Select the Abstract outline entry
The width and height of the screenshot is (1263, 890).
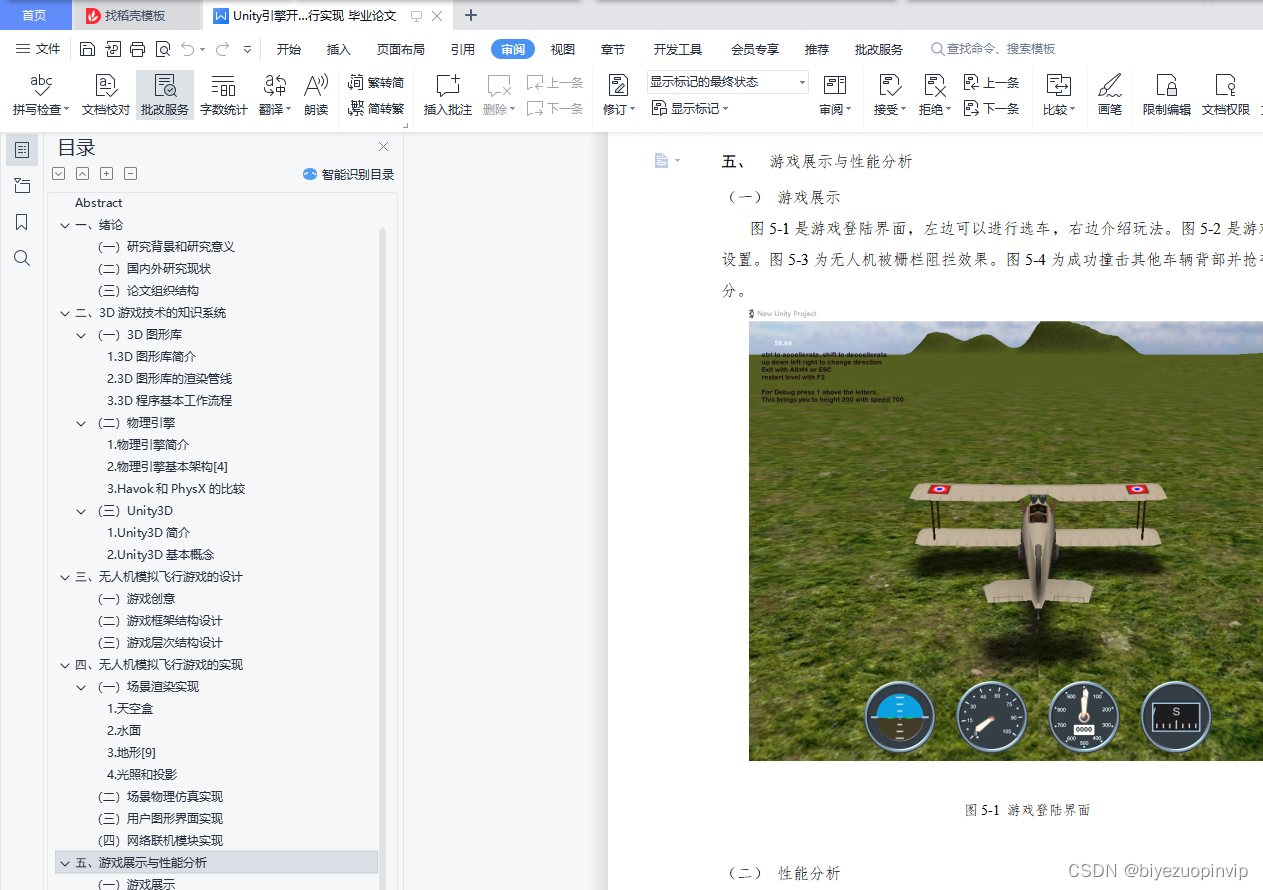click(x=99, y=203)
